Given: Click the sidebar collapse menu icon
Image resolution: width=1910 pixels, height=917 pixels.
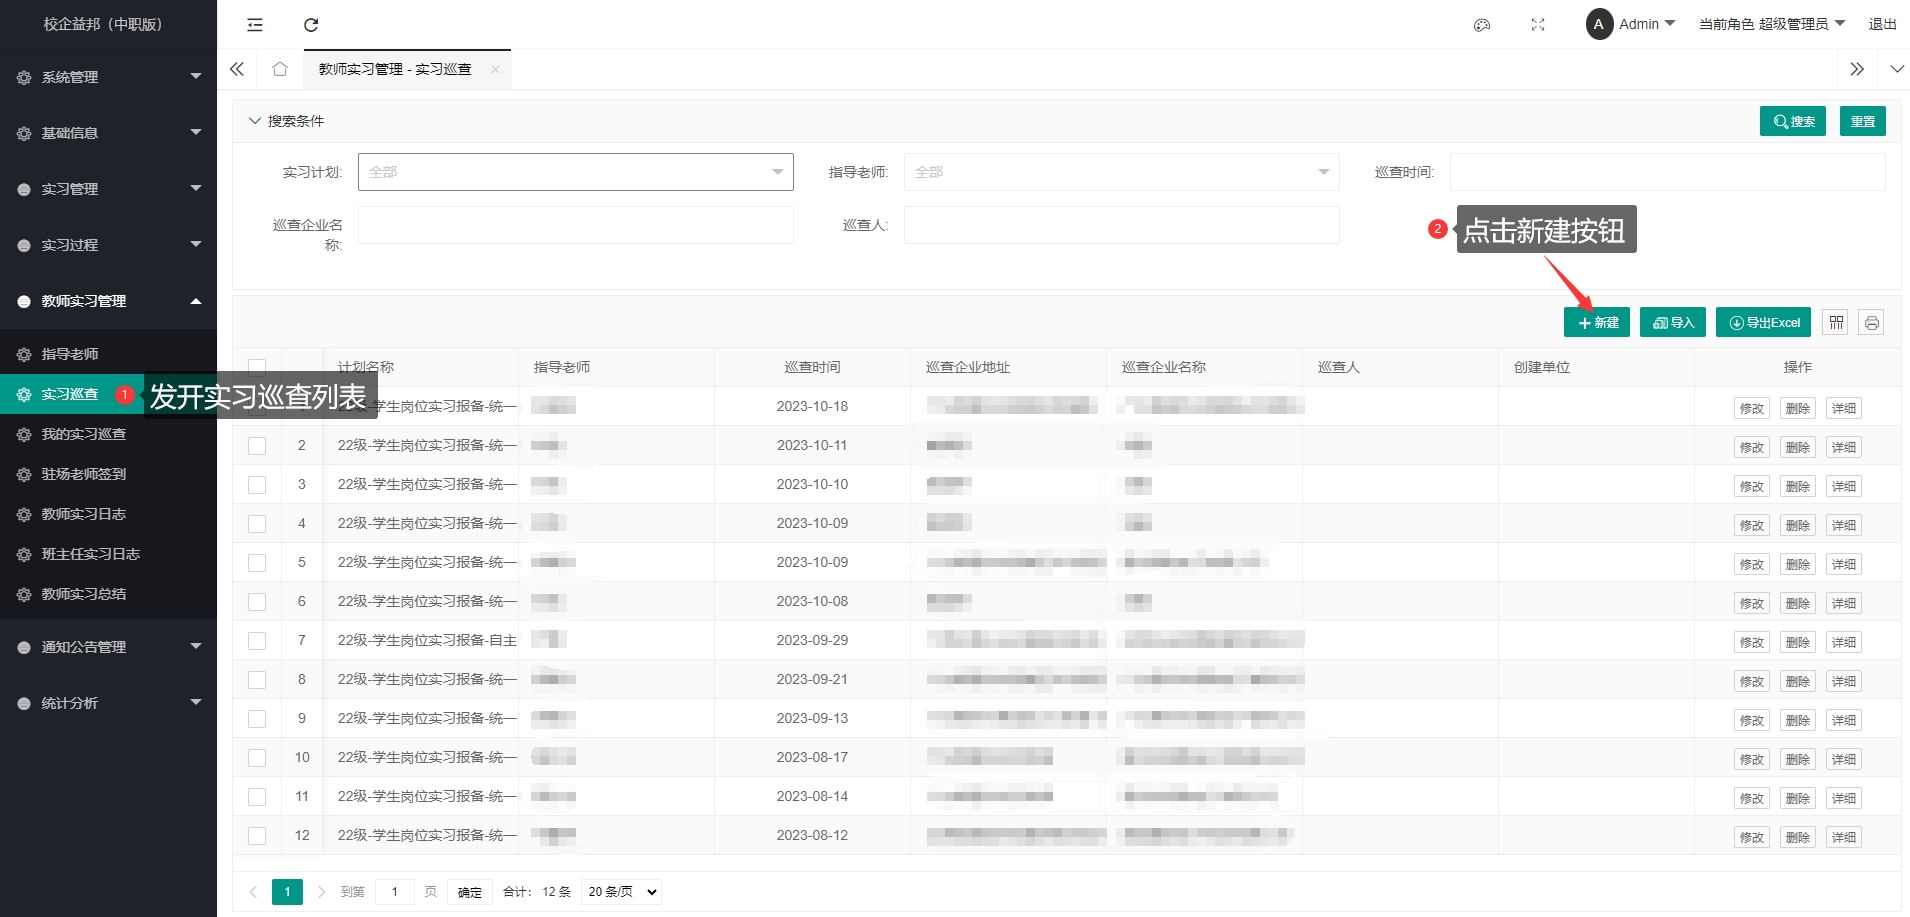Looking at the screenshot, I should coord(255,25).
